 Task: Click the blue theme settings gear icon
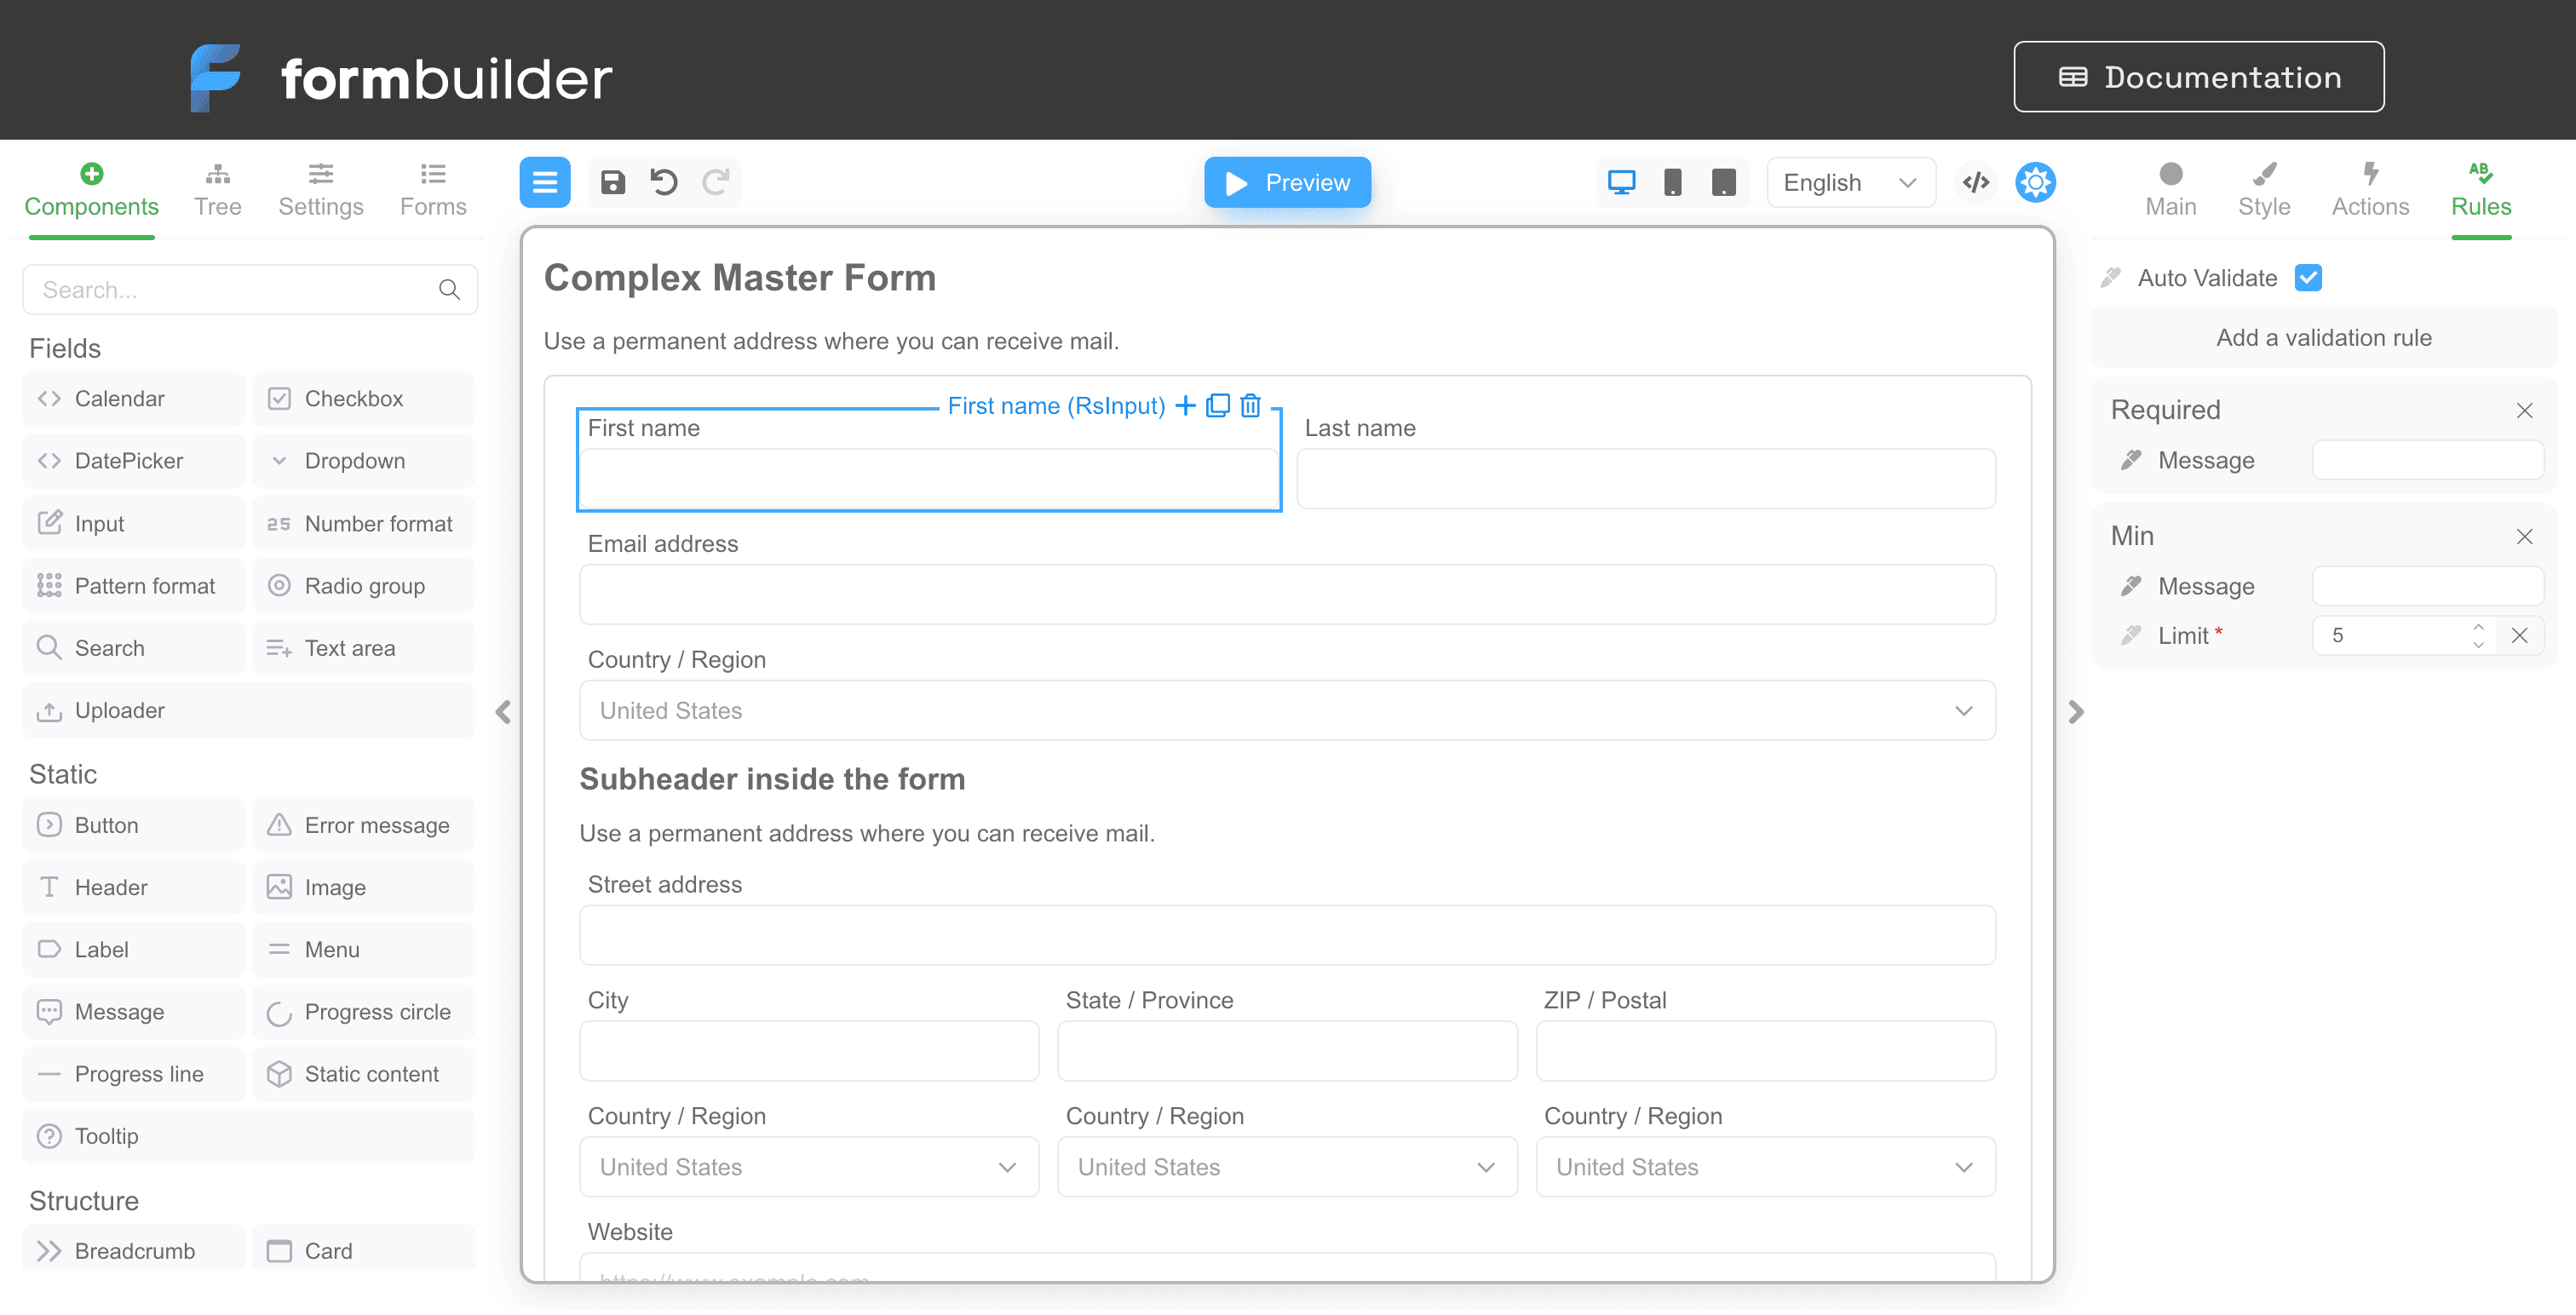[2035, 182]
